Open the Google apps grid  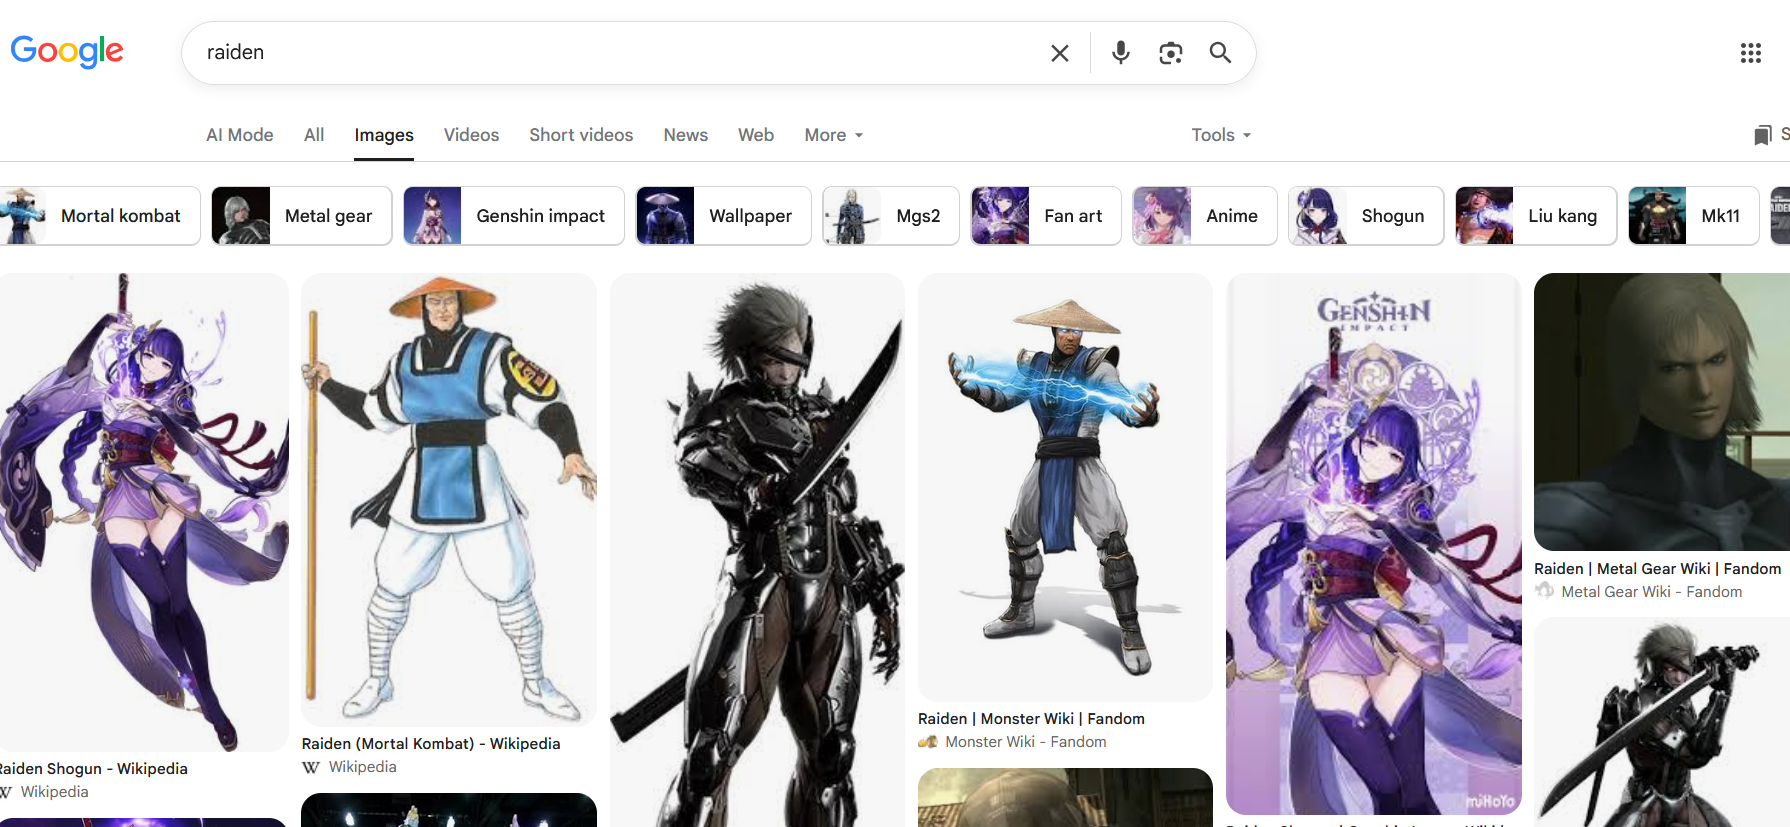[x=1751, y=53]
